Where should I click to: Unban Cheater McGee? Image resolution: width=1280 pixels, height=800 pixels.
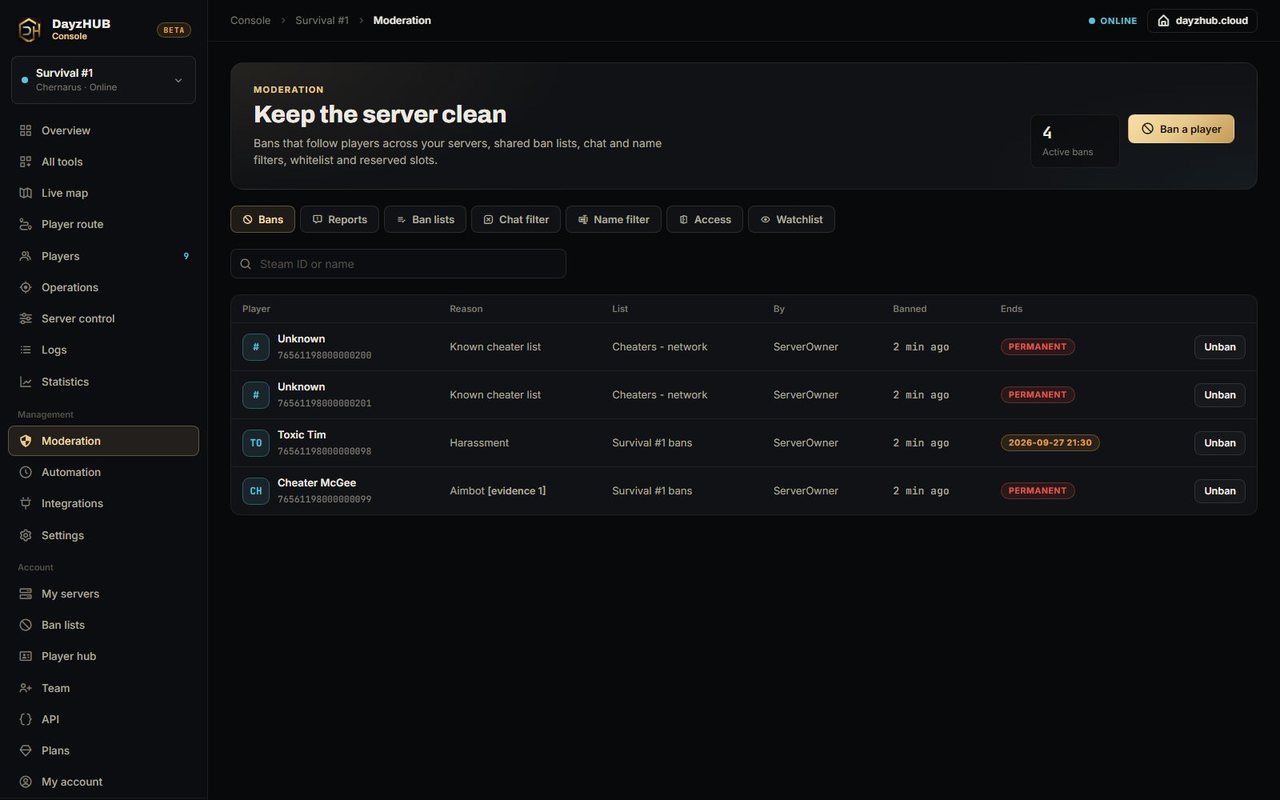tap(1220, 491)
